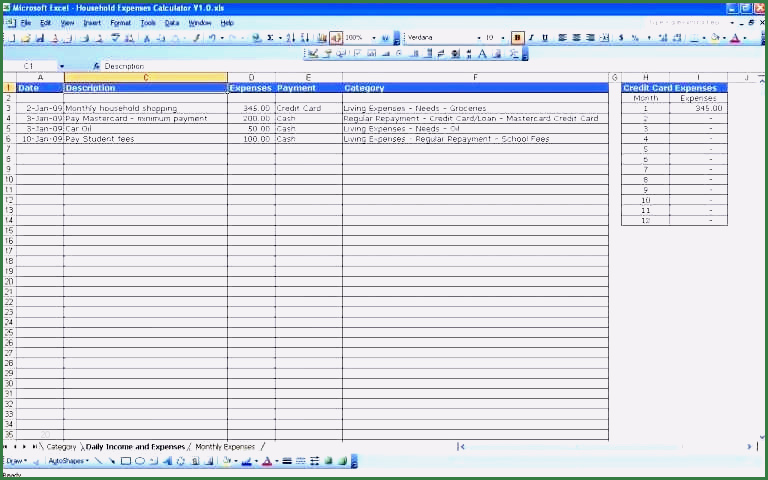Screen dimensions: 768x480
Task: Select the Oval drawing tool
Action: tap(140, 461)
